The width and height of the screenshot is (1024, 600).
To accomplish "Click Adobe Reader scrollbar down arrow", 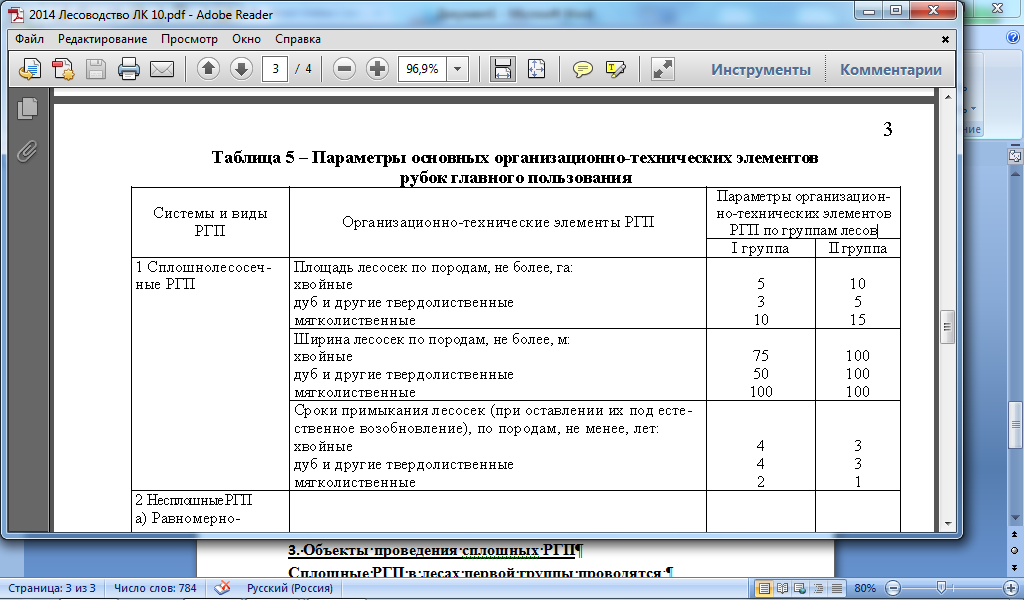I will (948, 524).
